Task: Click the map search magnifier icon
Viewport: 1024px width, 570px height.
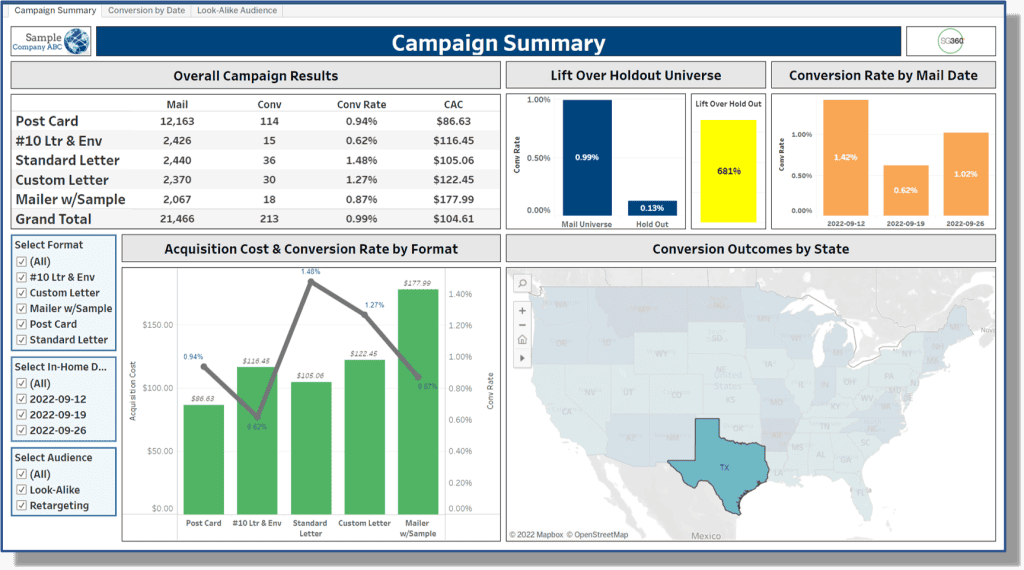Action: (x=522, y=283)
